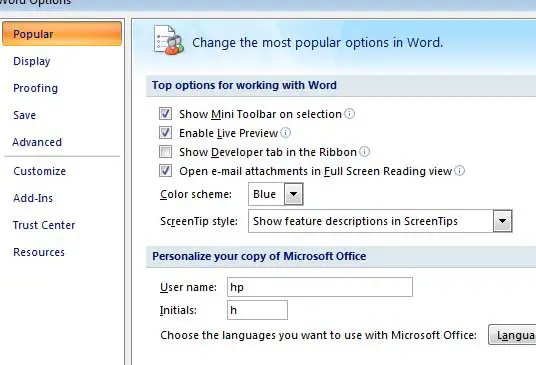Viewport: 536px width, 365px height.
Task: Click info icon after Developer tab option
Action: (x=365, y=151)
